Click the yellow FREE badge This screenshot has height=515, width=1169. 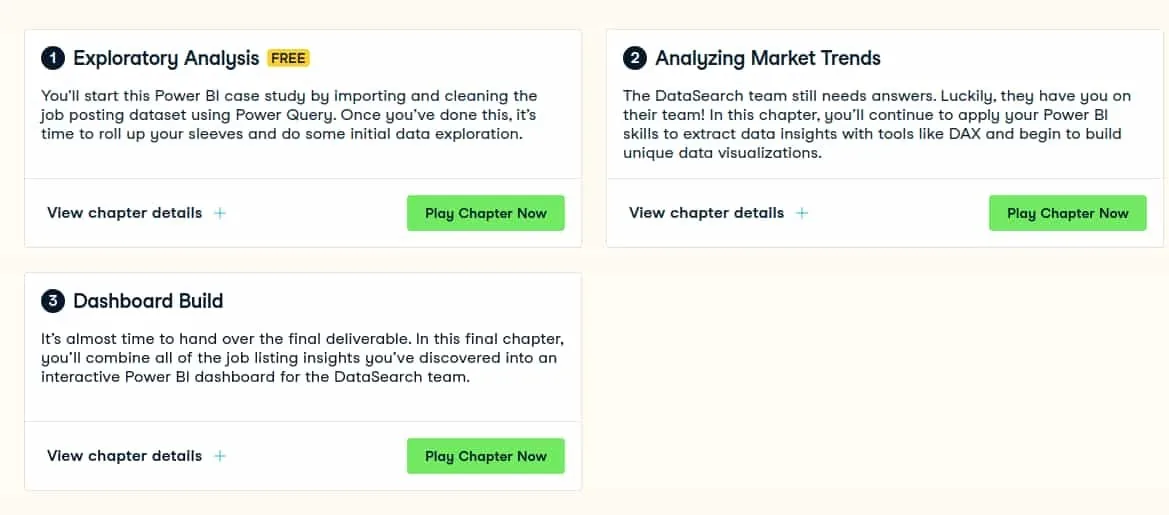pyautogui.click(x=289, y=58)
